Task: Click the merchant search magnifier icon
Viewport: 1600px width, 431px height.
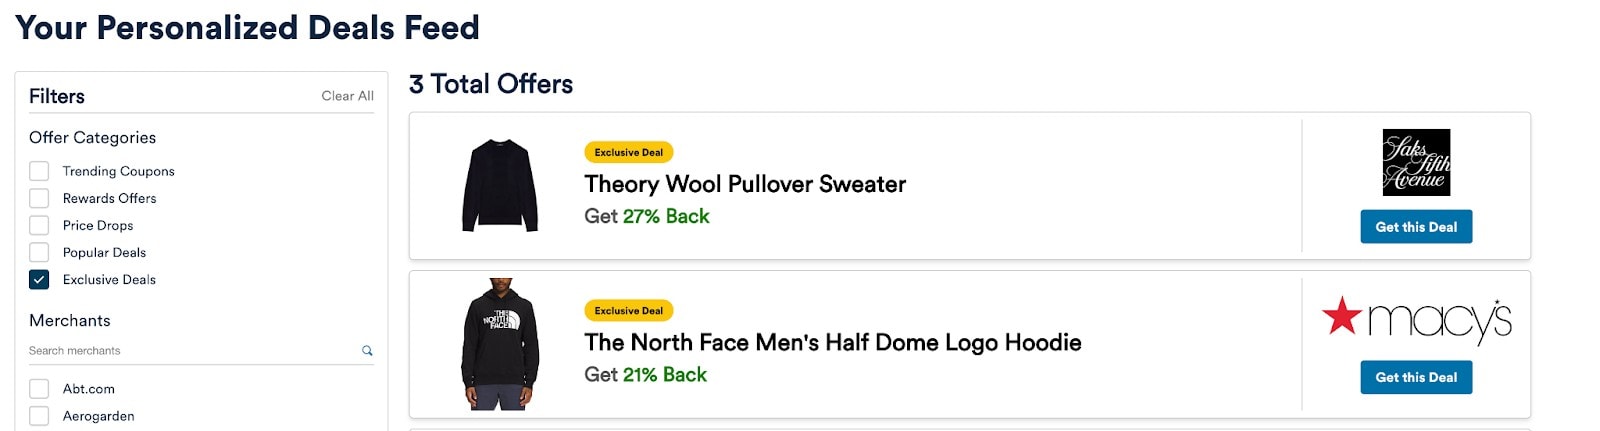Action: click(367, 351)
